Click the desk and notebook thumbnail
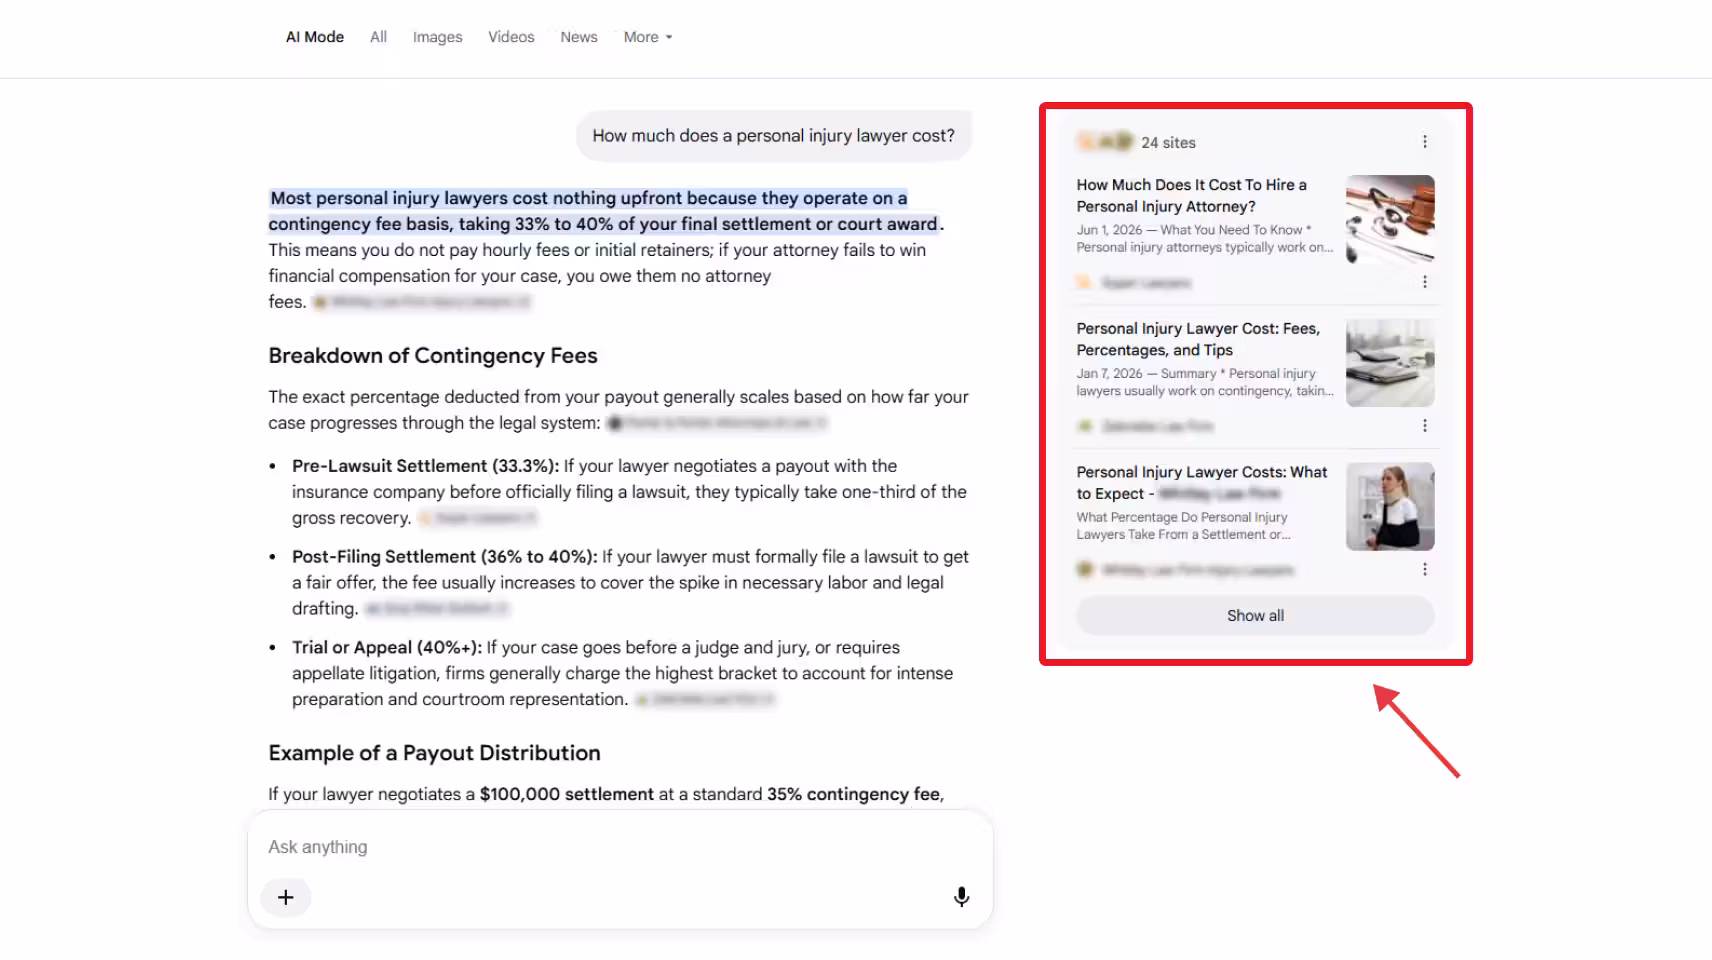Screen dimensions: 1712x960 [x=1390, y=363]
